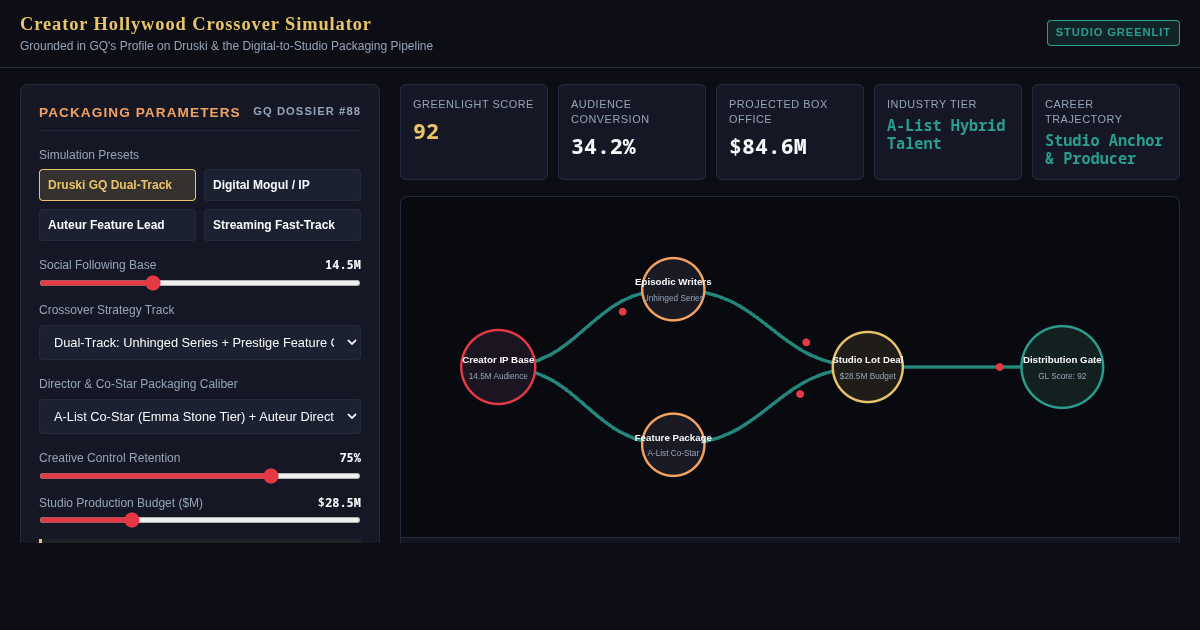Click the 14.5M social following value
Screen dimensions: 1200x630
(x=343, y=265)
